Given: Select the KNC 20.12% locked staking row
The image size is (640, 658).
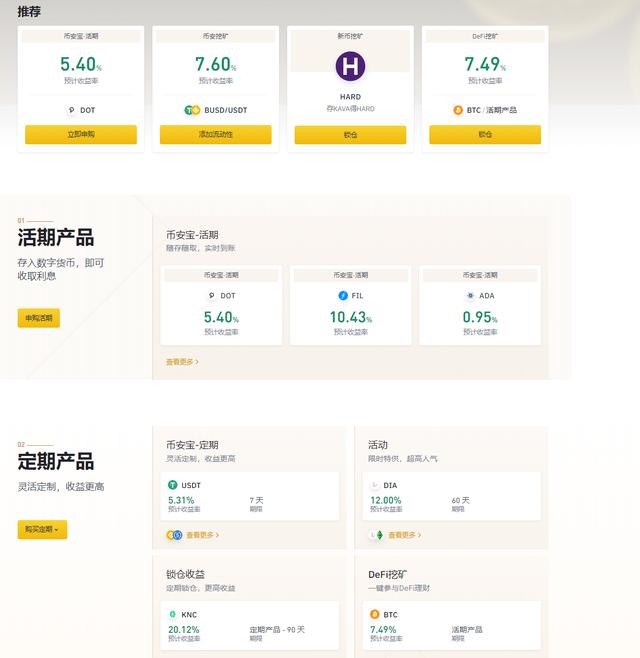Looking at the screenshot, I should [x=250, y=625].
